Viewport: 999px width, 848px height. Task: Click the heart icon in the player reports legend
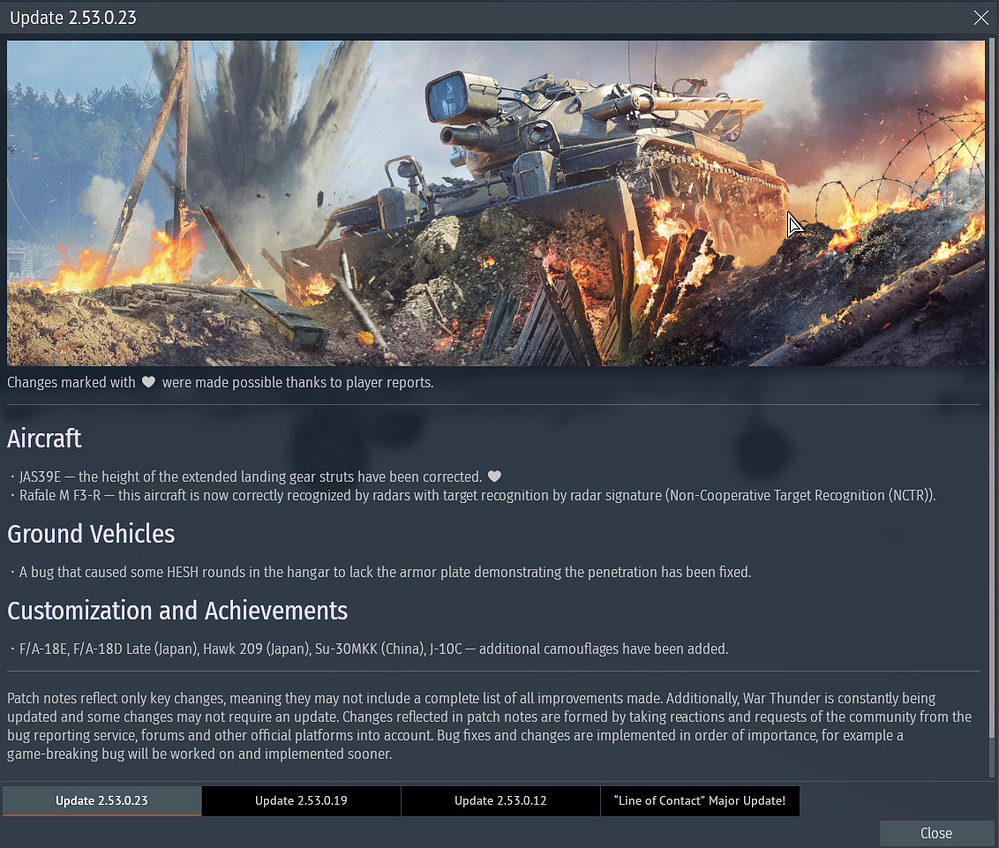(148, 383)
